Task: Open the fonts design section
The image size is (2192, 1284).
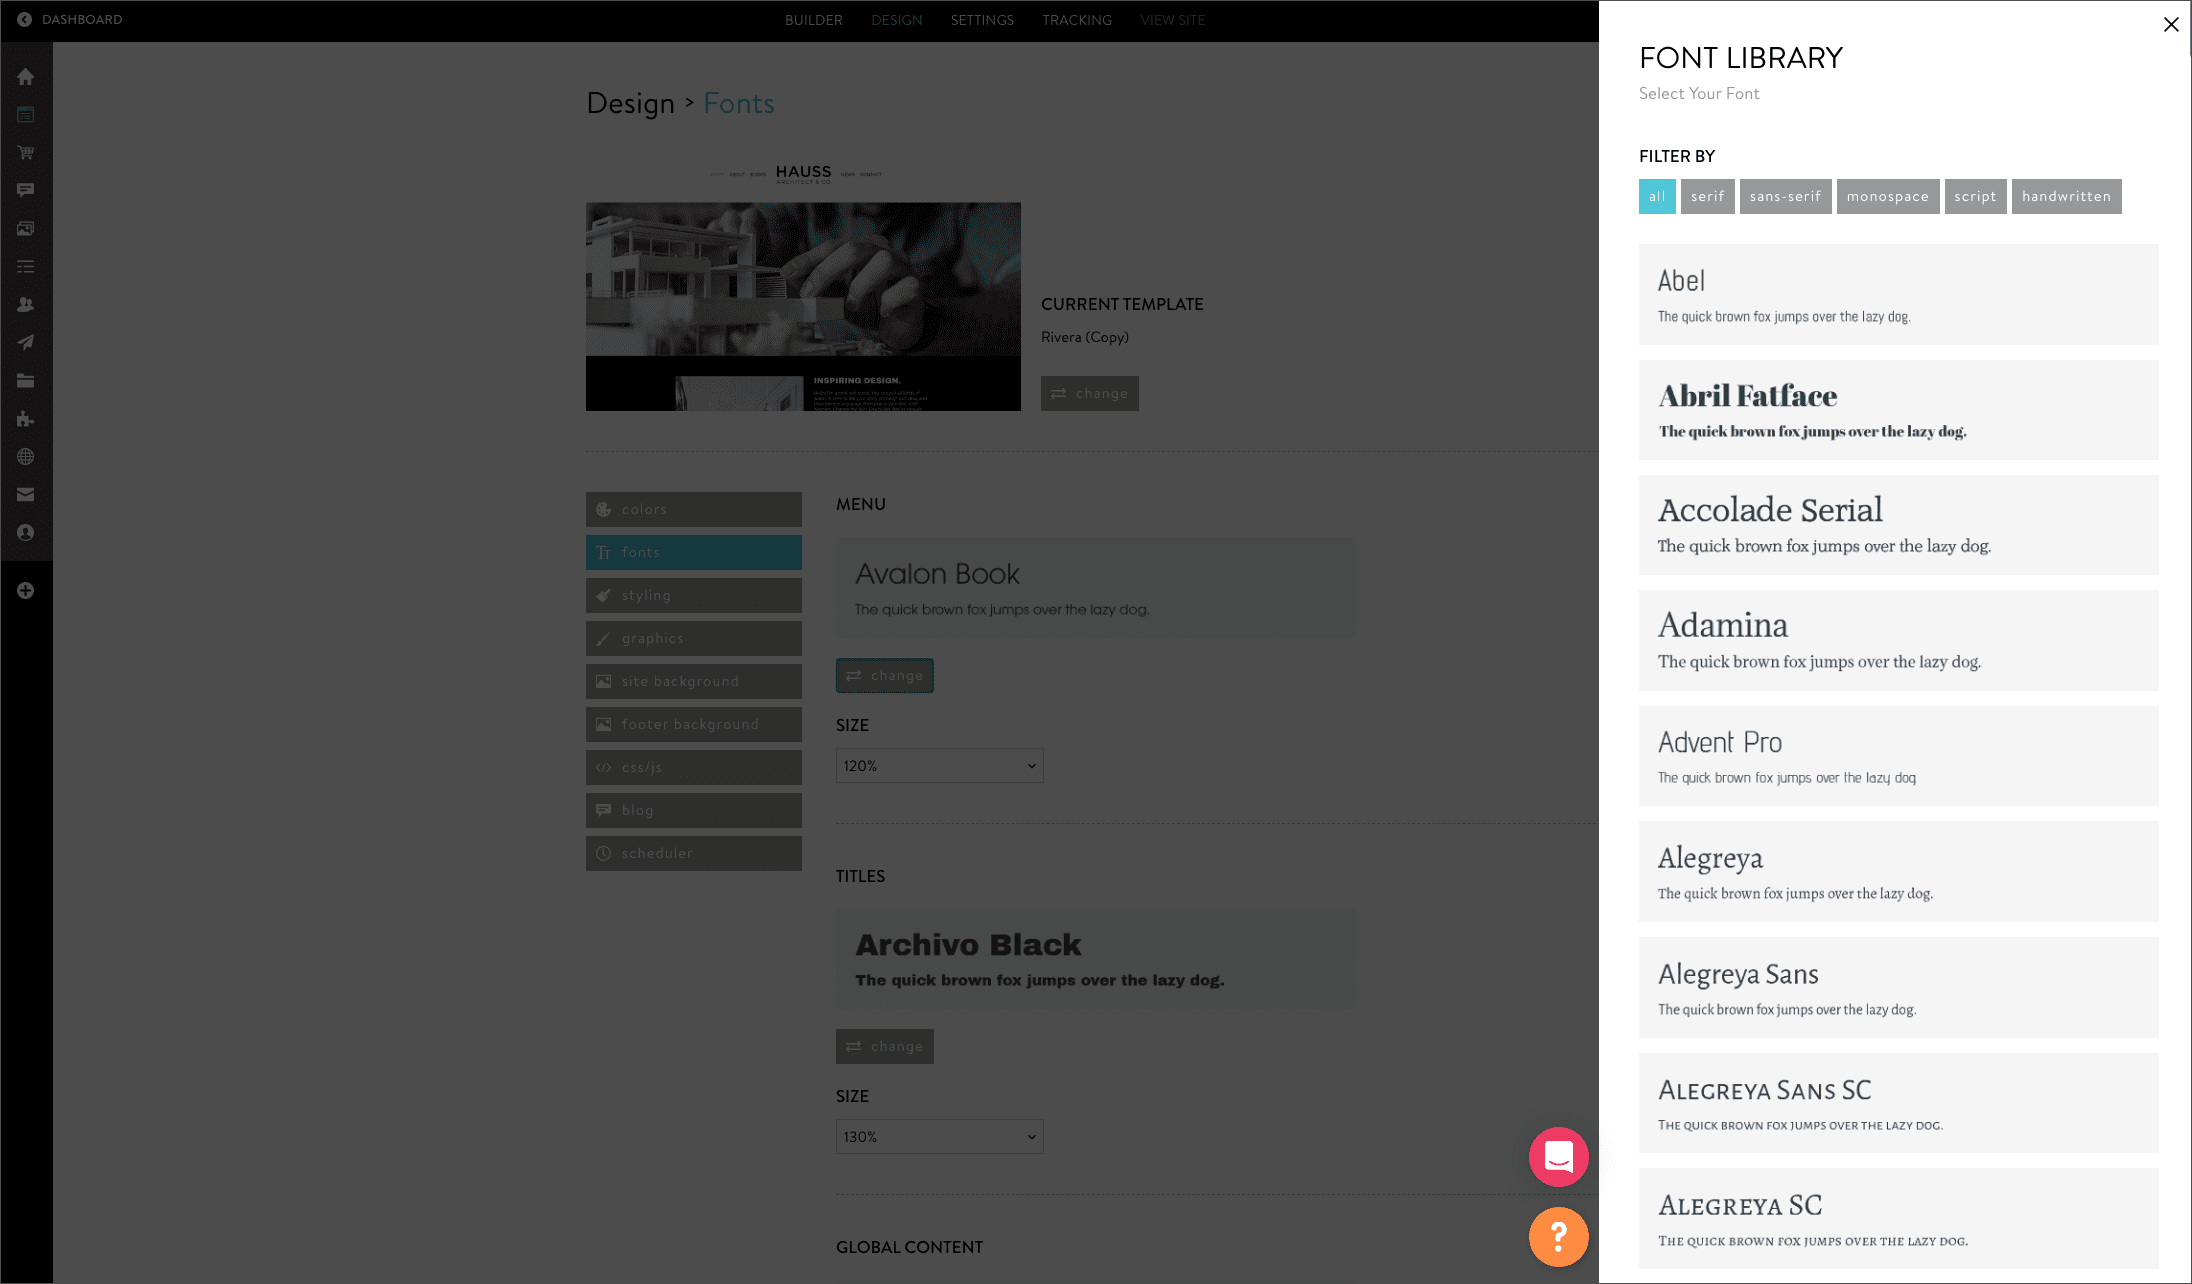Action: click(693, 552)
